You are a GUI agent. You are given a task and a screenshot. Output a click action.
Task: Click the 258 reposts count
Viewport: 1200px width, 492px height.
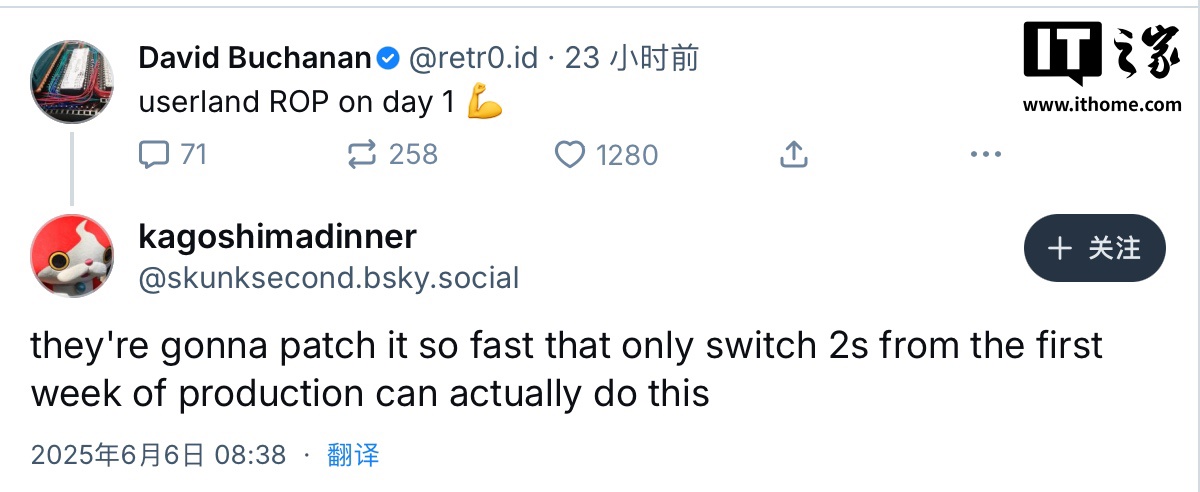coord(414,154)
